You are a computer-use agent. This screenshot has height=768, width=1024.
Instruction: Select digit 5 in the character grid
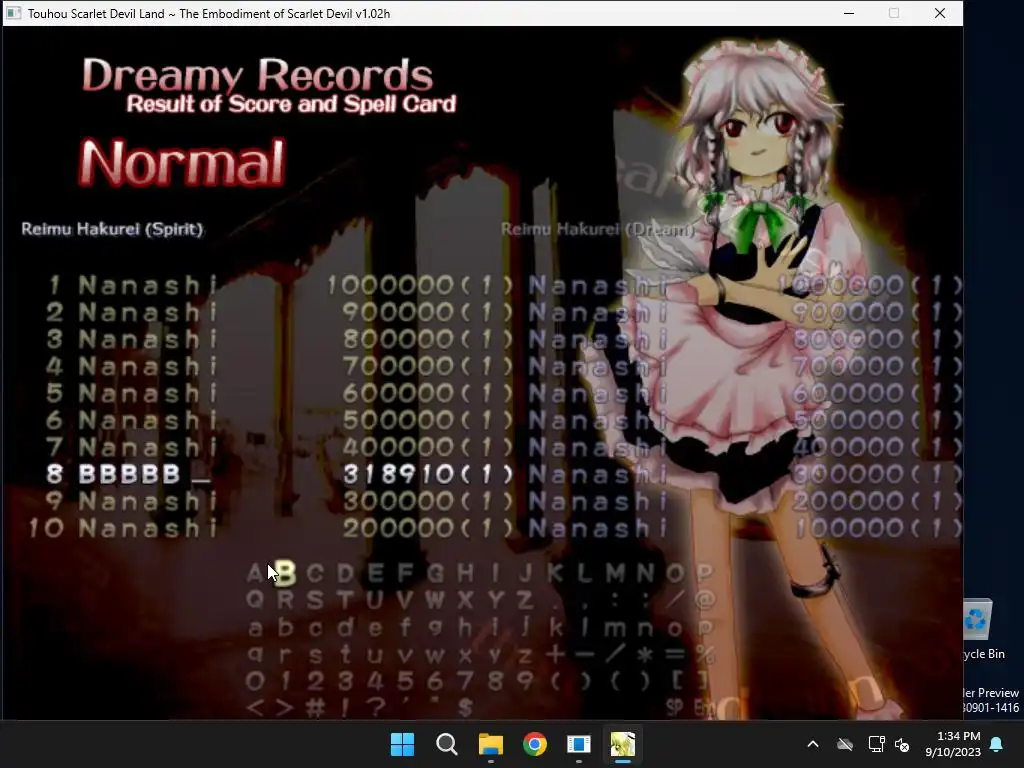[x=405, y=681]
